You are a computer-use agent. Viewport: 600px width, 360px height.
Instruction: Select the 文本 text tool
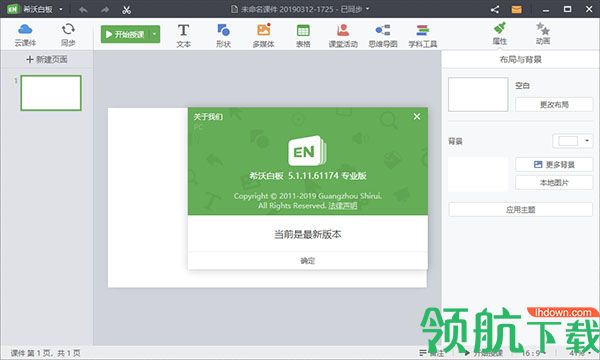click(184, 36)
